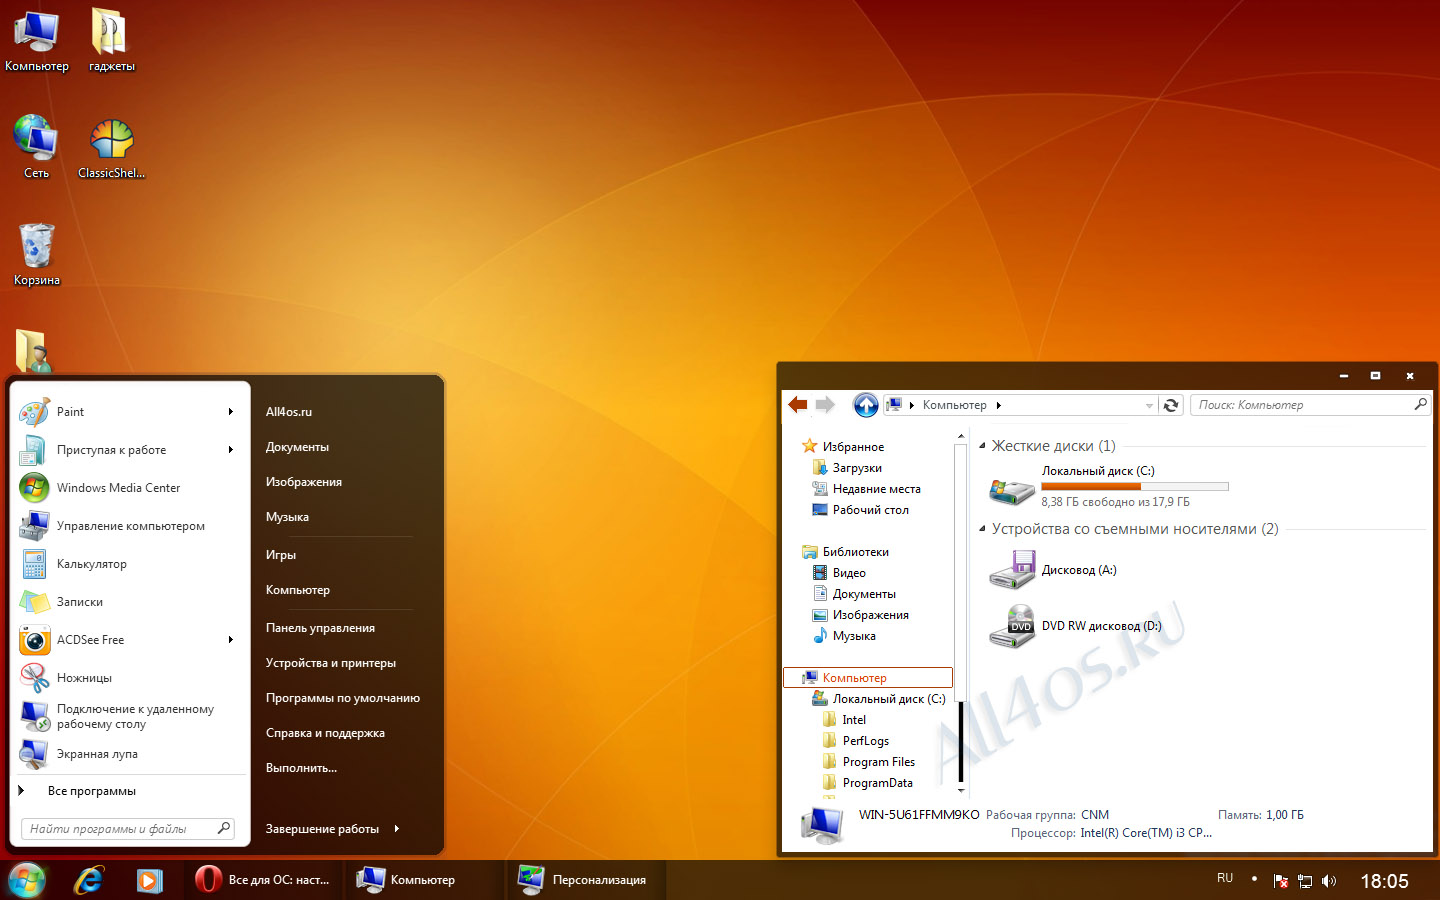Click the Start orb button
The width and height of the screenshot is (1440, 900).
pyautogui.click(x=26, y=881)
